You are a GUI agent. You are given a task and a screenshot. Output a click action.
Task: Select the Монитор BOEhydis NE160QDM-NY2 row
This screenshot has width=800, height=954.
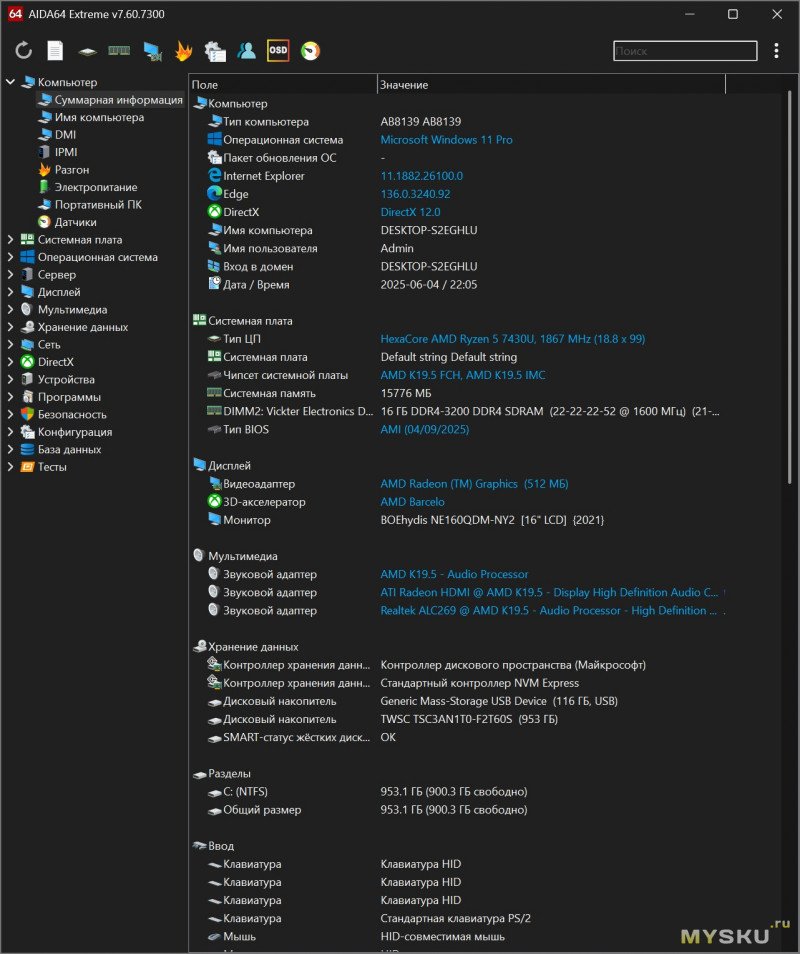click(x=458, y=520)
